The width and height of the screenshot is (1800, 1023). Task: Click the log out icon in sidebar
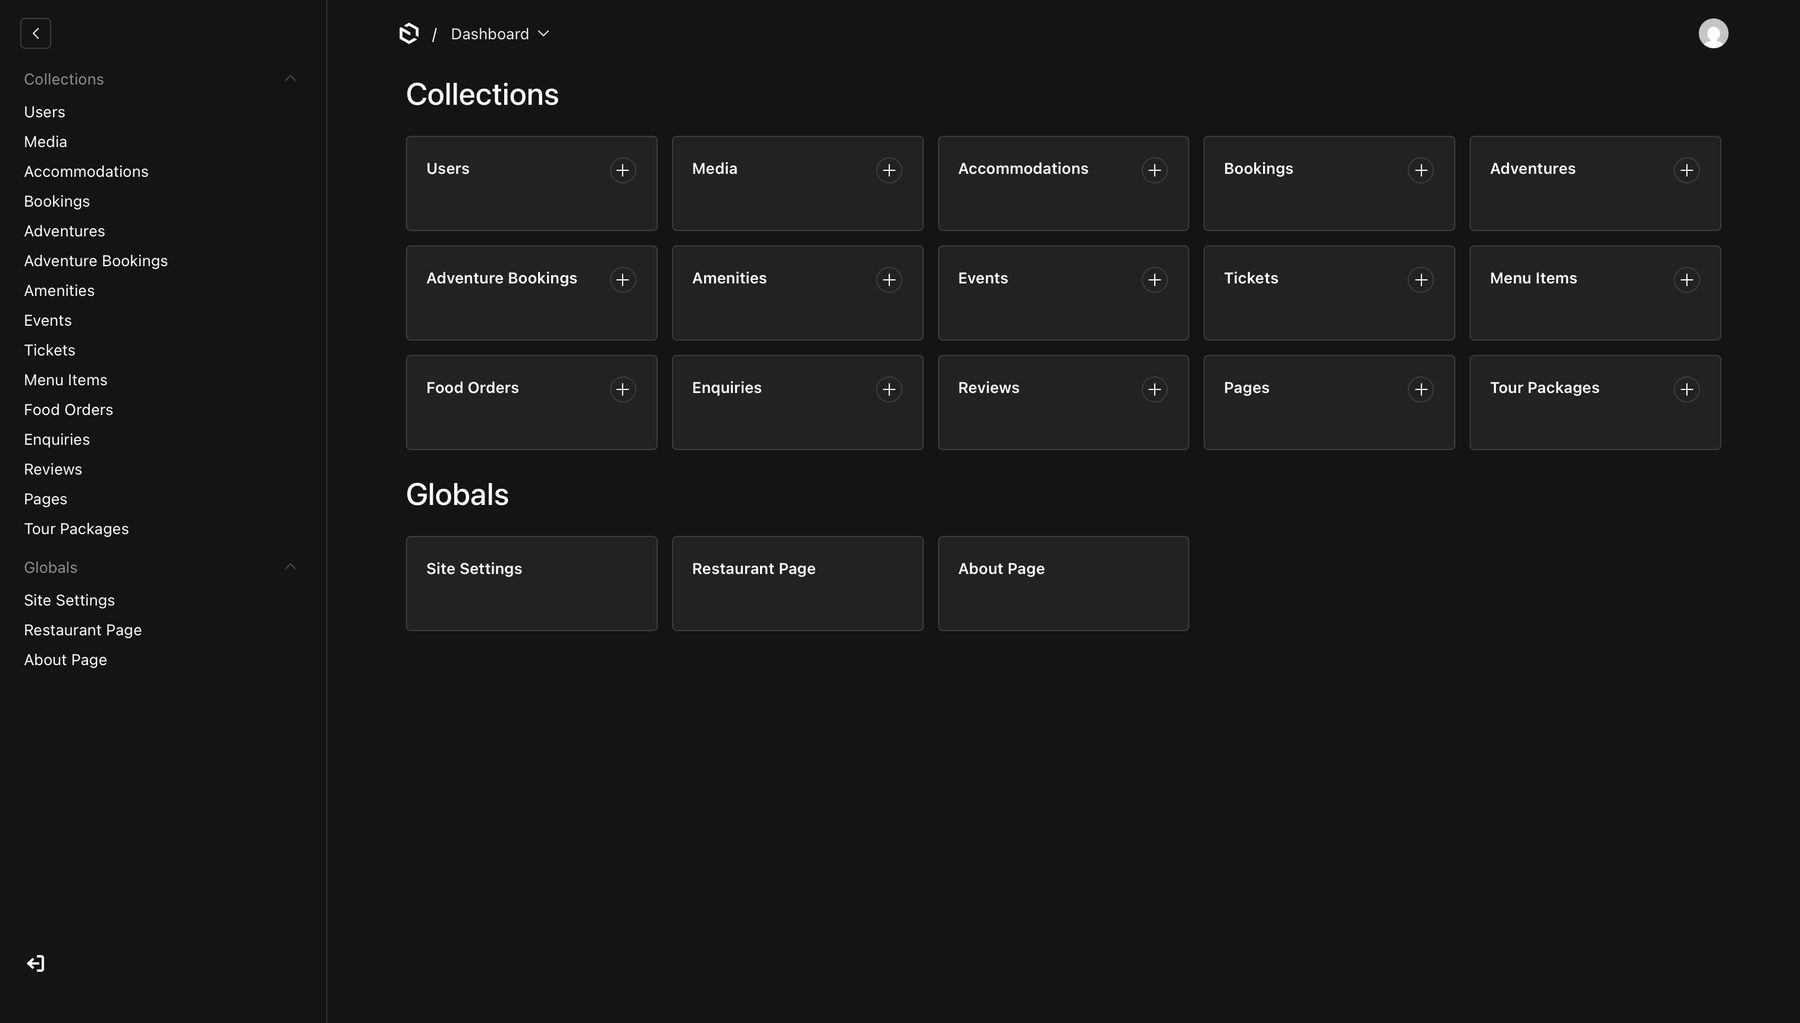tap(36, 964)
